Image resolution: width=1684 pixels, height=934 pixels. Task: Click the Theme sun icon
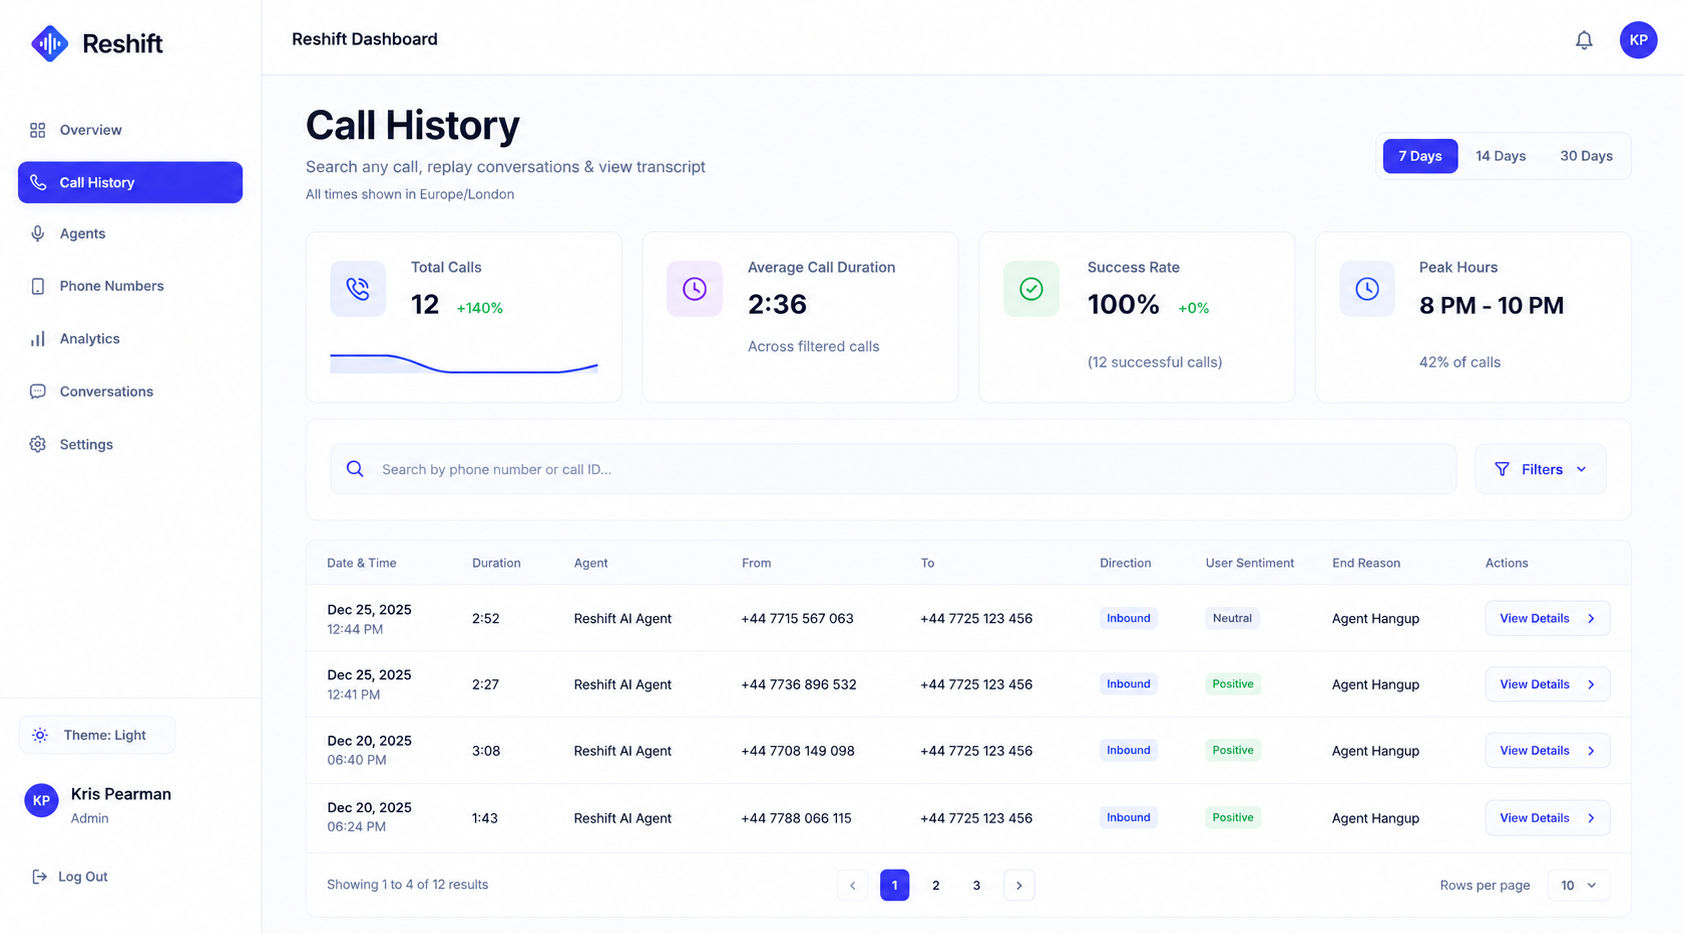(40, 735)
